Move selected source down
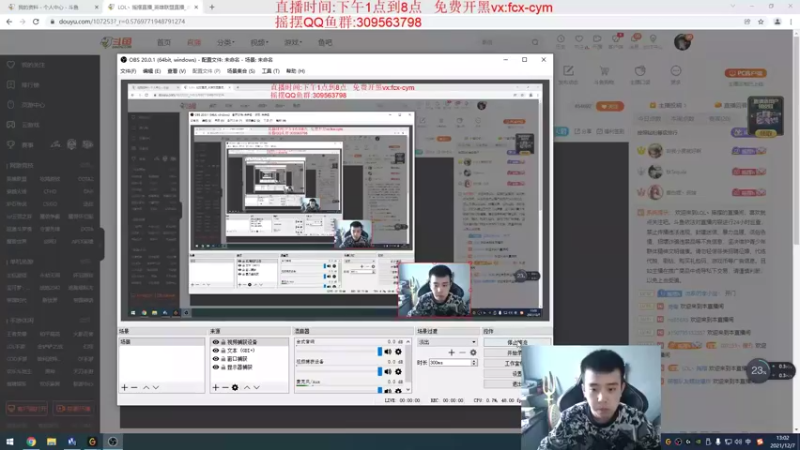The height and width of the screenshot is (450, 800). point(257,388)
